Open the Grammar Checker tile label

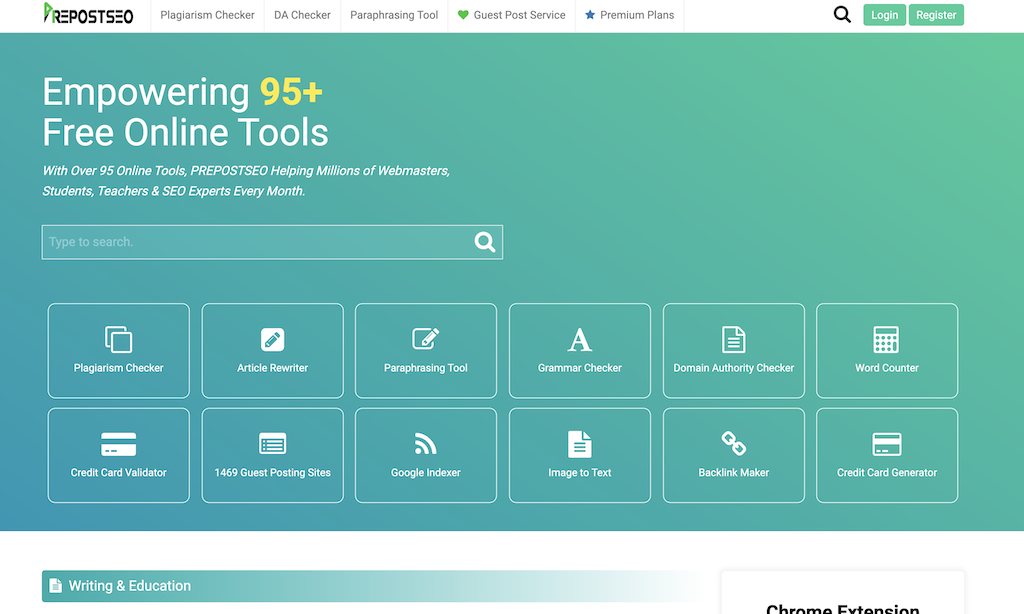[x=579, y=368]
